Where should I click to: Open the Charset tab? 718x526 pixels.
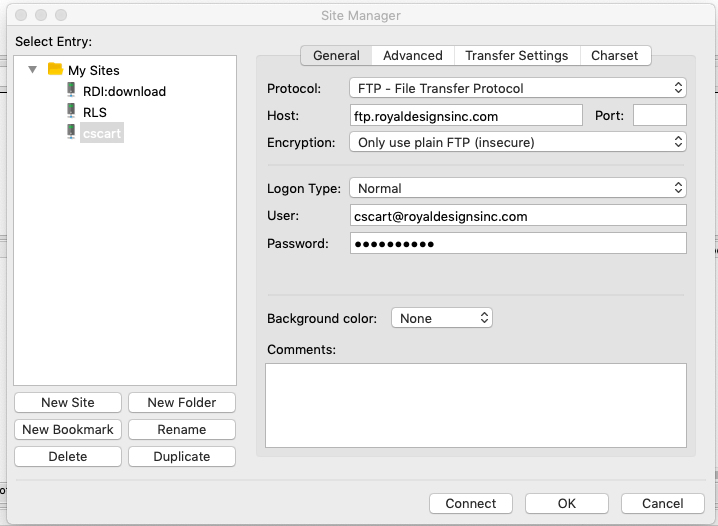coord(615,55)
